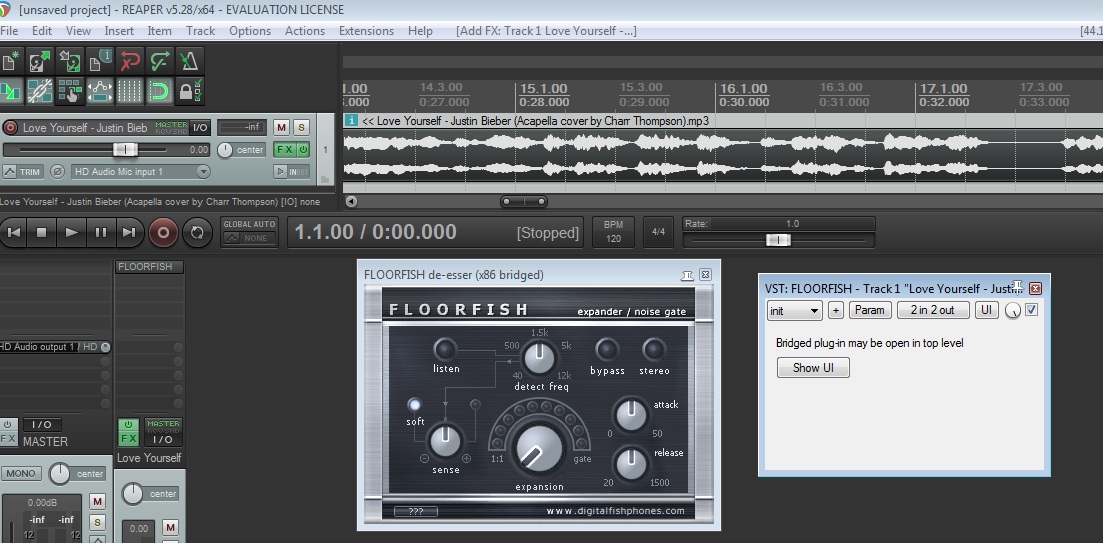
Task: Click the red transport Record button
Action: pos(163,232)
